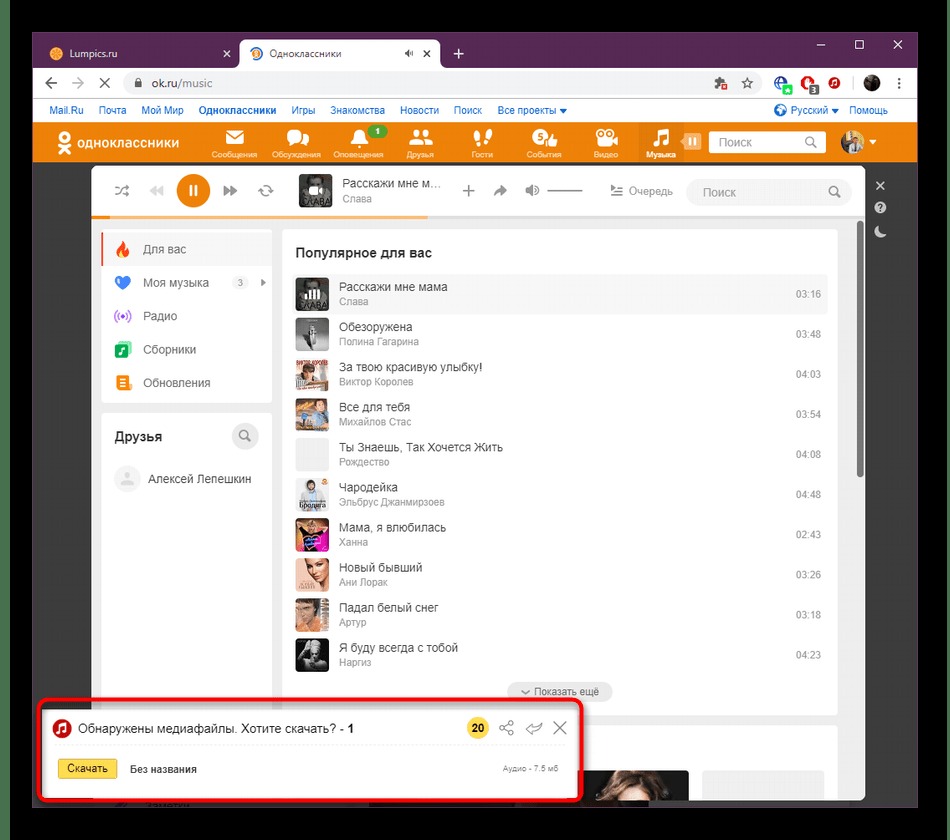Open browser extensions puzzle icon
The image size is (950, 840).
720,83
